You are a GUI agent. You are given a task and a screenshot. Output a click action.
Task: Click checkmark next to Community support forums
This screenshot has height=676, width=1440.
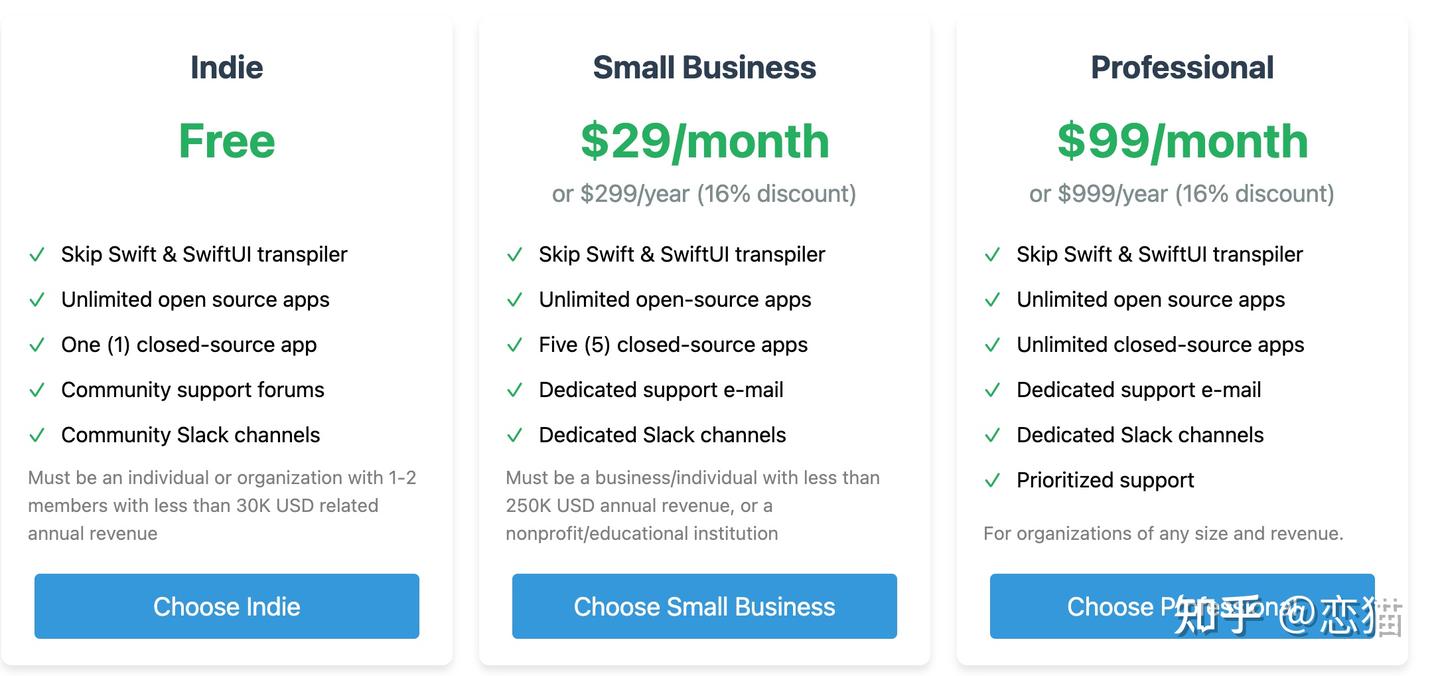(x=37, y=390)
